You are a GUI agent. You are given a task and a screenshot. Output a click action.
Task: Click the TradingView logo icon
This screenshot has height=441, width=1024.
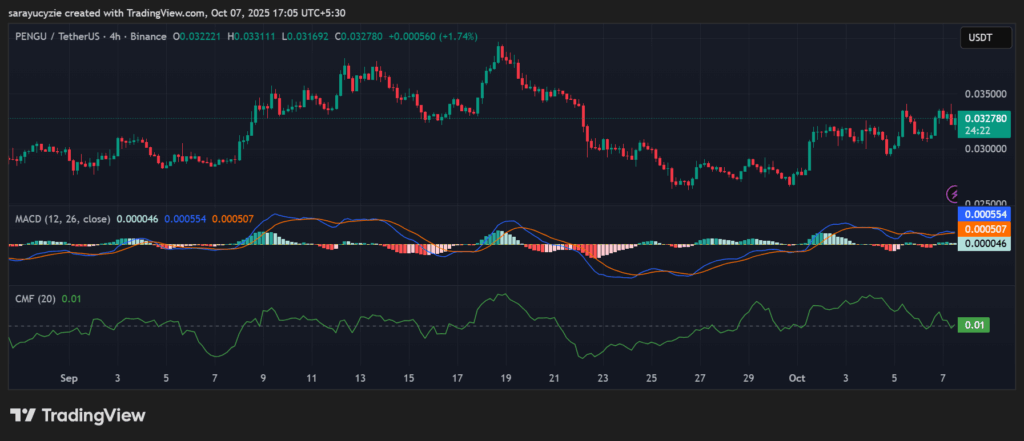(x=23, y=415)
